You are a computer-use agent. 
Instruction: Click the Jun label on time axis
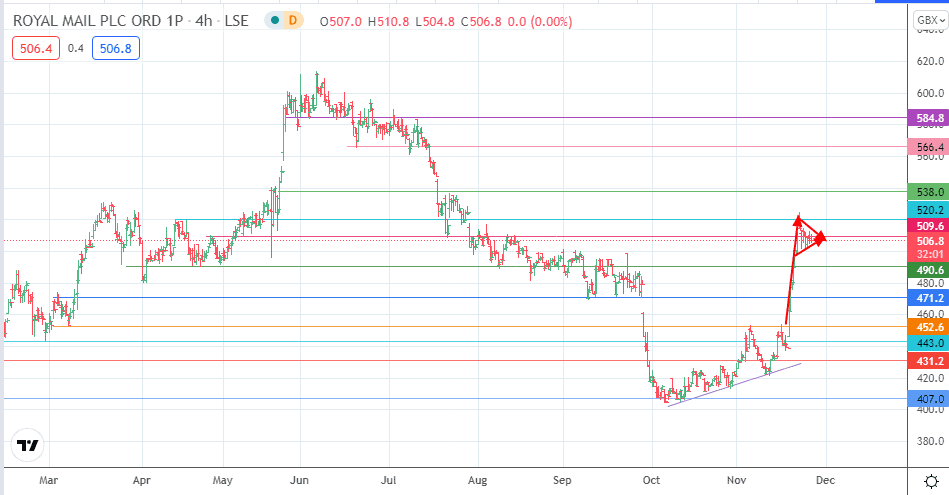point(299,480)
